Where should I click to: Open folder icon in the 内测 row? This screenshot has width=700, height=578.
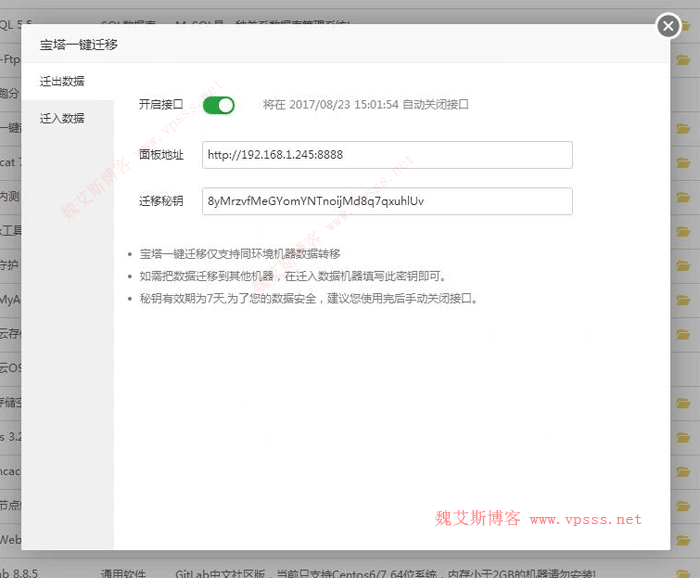684,196
